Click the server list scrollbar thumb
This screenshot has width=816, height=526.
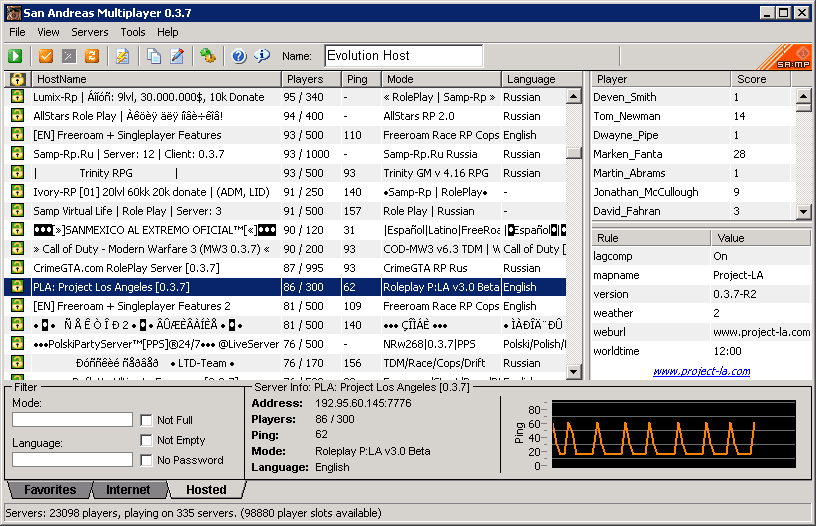pos(573,152)
